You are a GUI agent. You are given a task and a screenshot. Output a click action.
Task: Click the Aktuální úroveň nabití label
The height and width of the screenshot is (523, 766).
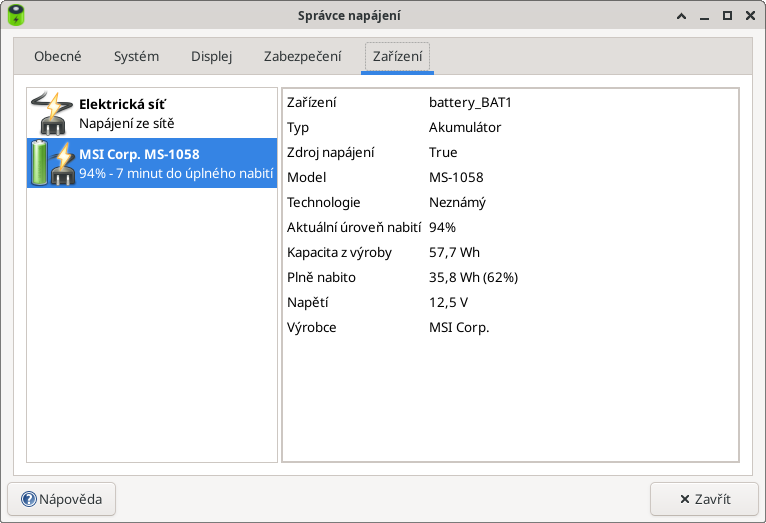pyautogui.click(x=354, y=228)
